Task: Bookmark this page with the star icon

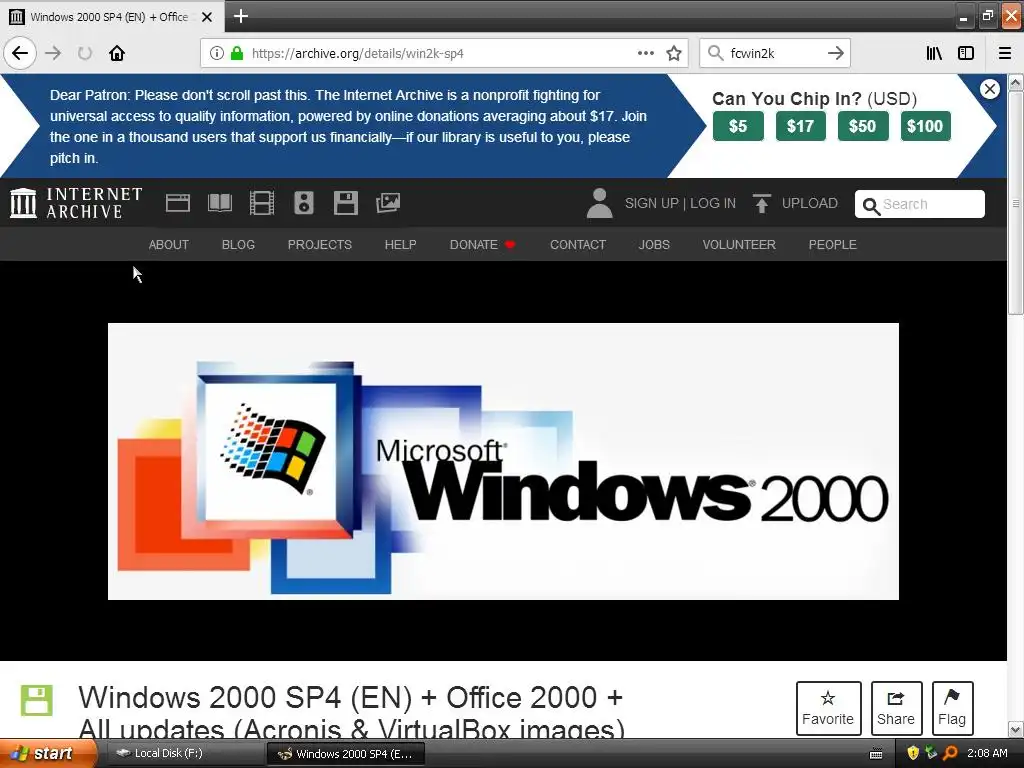Action: click(x=674, y=53)
